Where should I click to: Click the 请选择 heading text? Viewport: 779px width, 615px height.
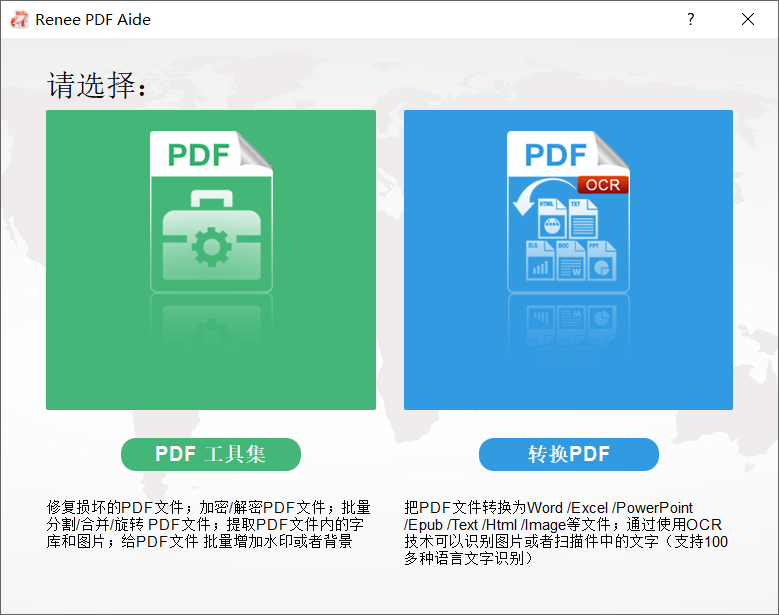97,85
